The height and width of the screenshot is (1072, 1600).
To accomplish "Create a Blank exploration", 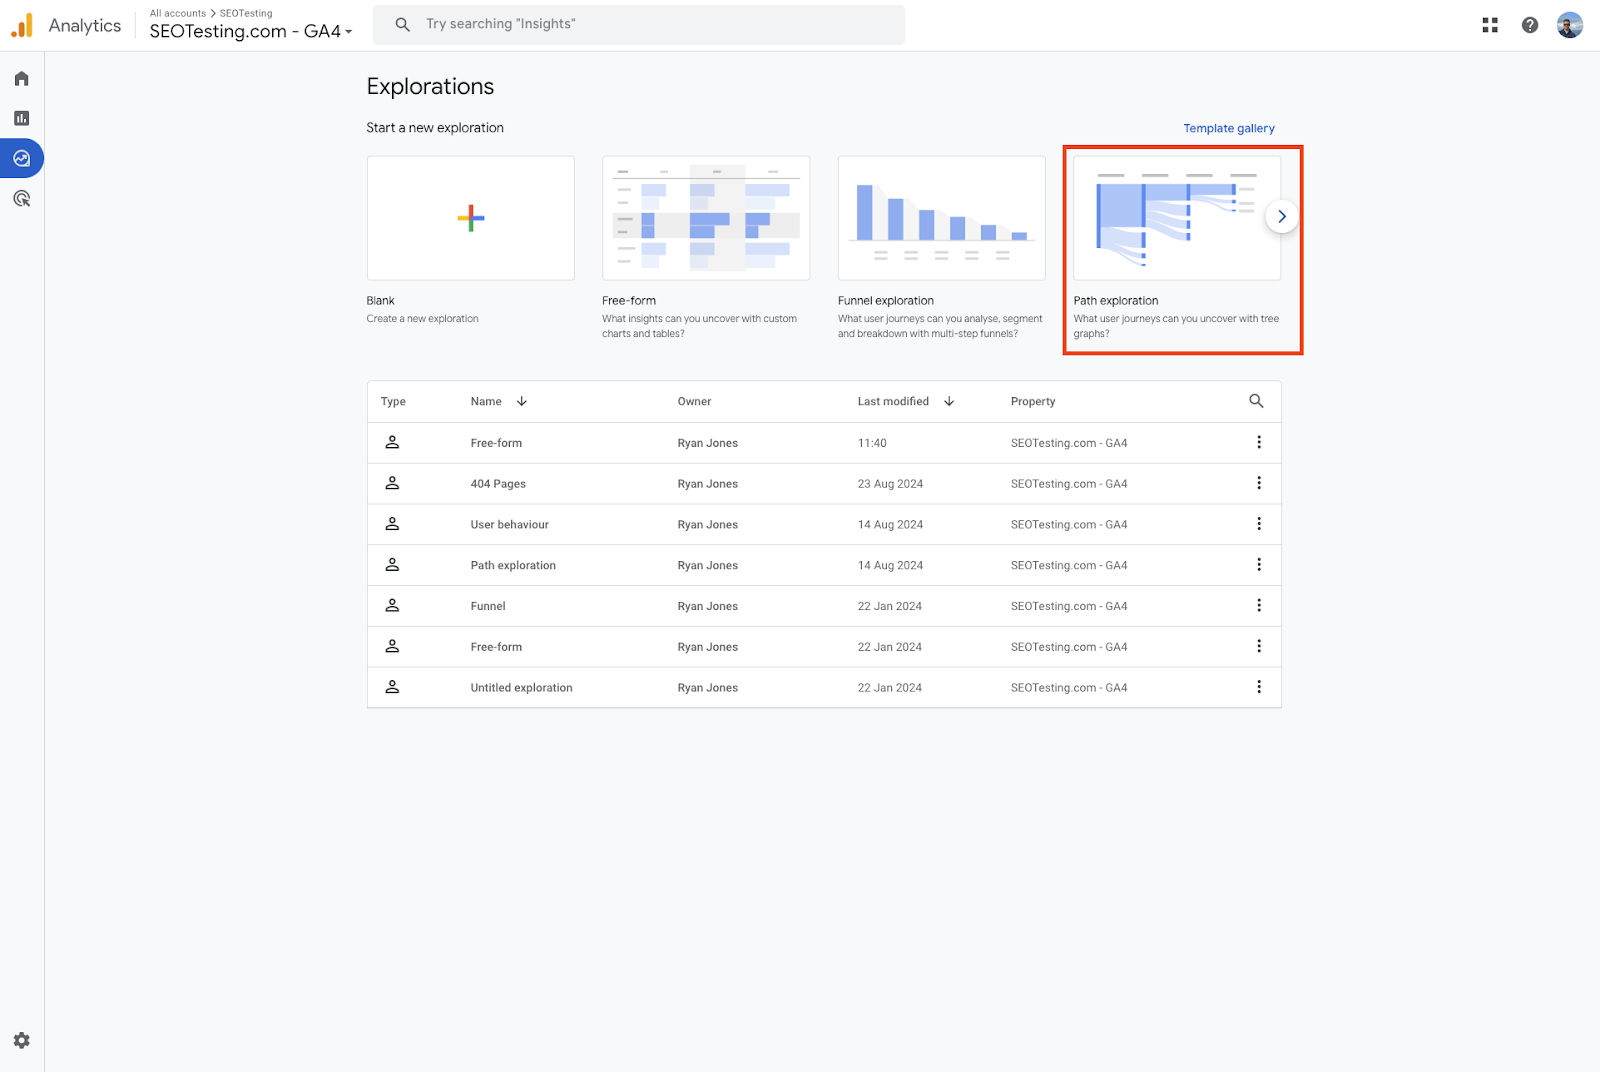I will click(x=470, y=217).
